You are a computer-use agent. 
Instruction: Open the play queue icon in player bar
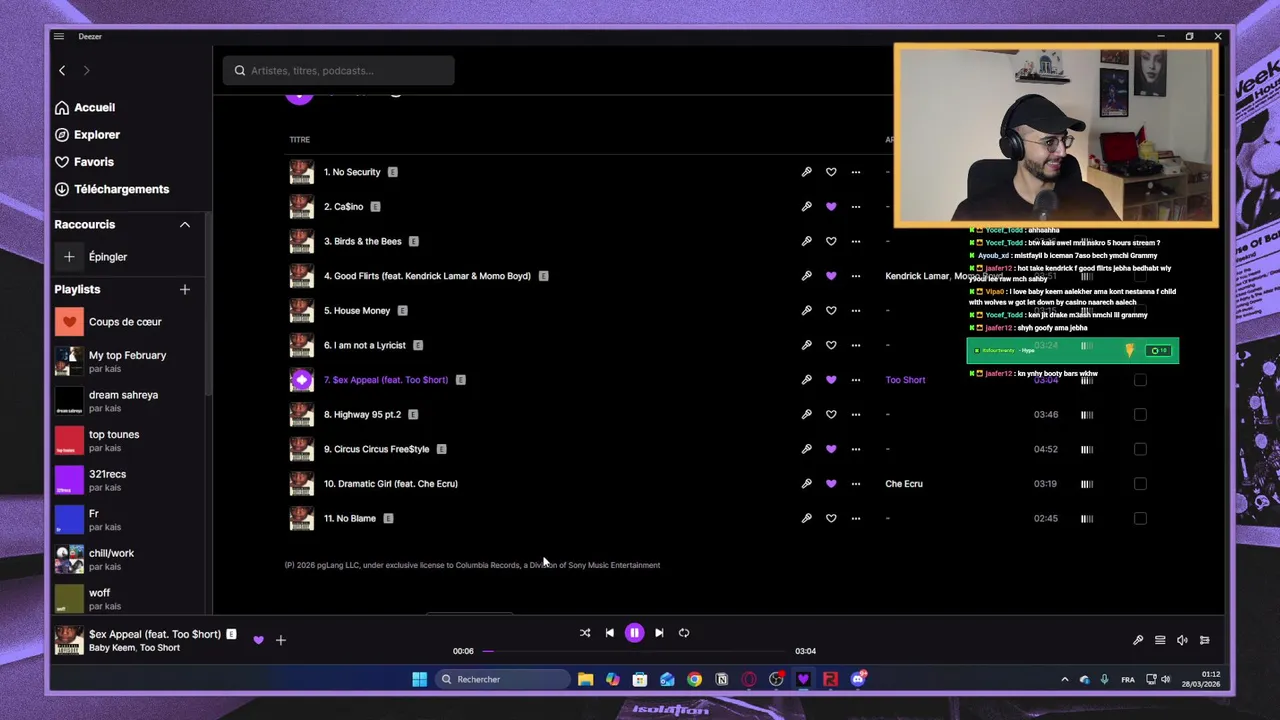(x=1160, y=640)
